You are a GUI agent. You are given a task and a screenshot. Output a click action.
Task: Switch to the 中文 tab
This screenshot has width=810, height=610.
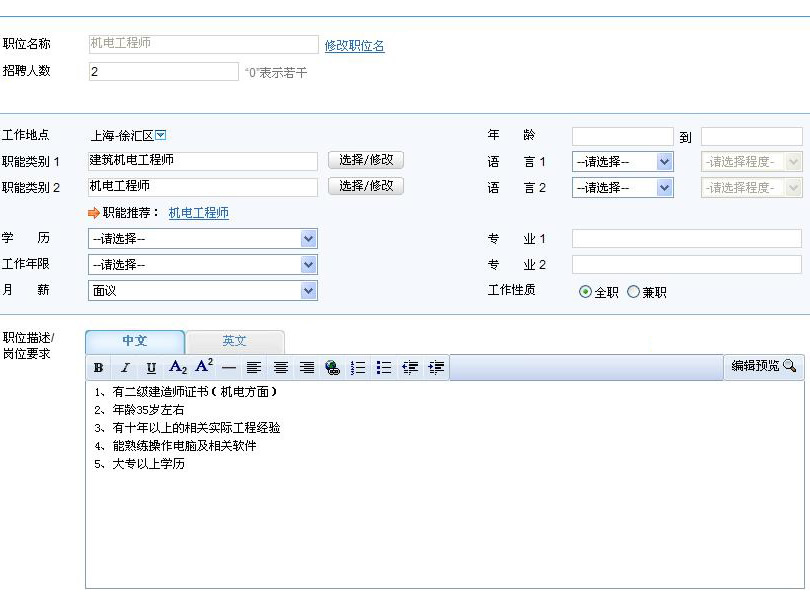[135, 341]
